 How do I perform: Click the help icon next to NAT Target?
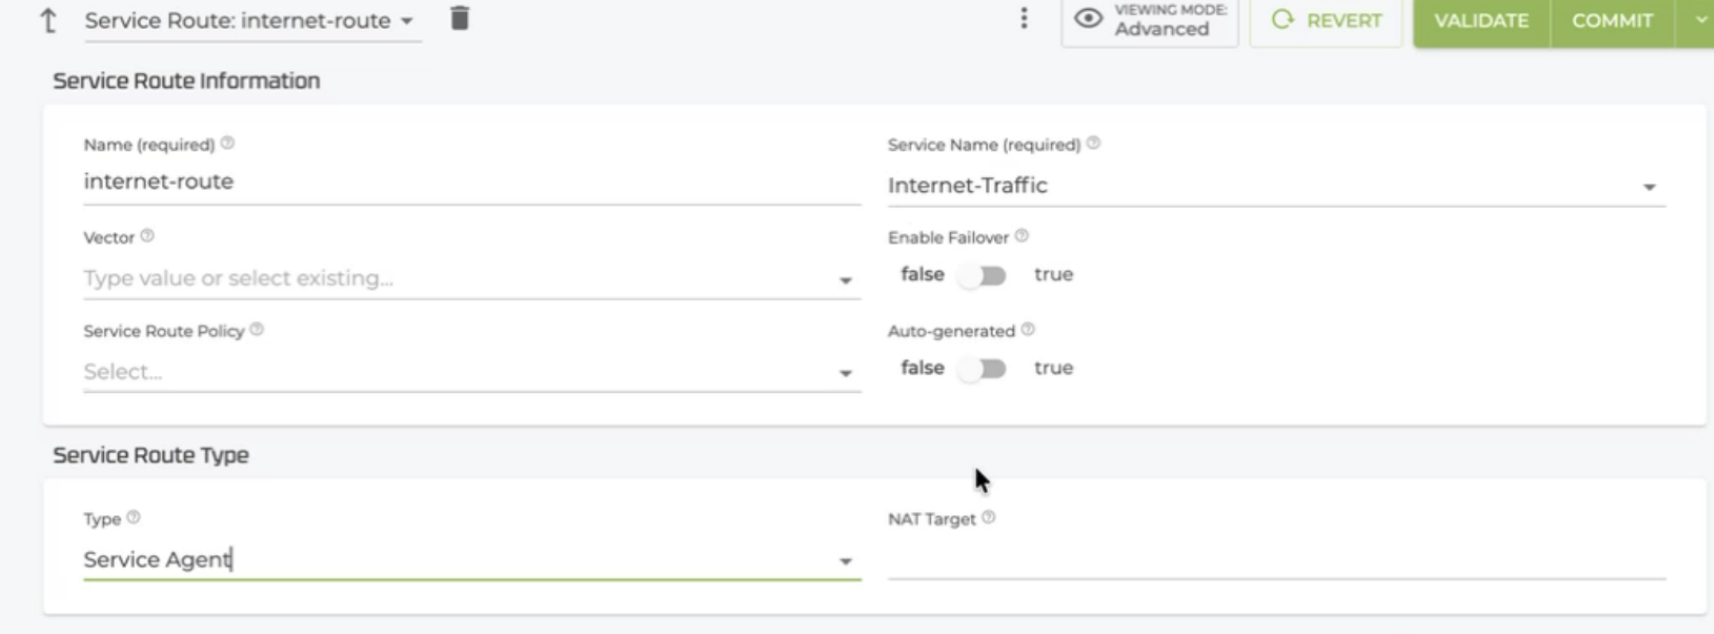[x=988, y=517]
